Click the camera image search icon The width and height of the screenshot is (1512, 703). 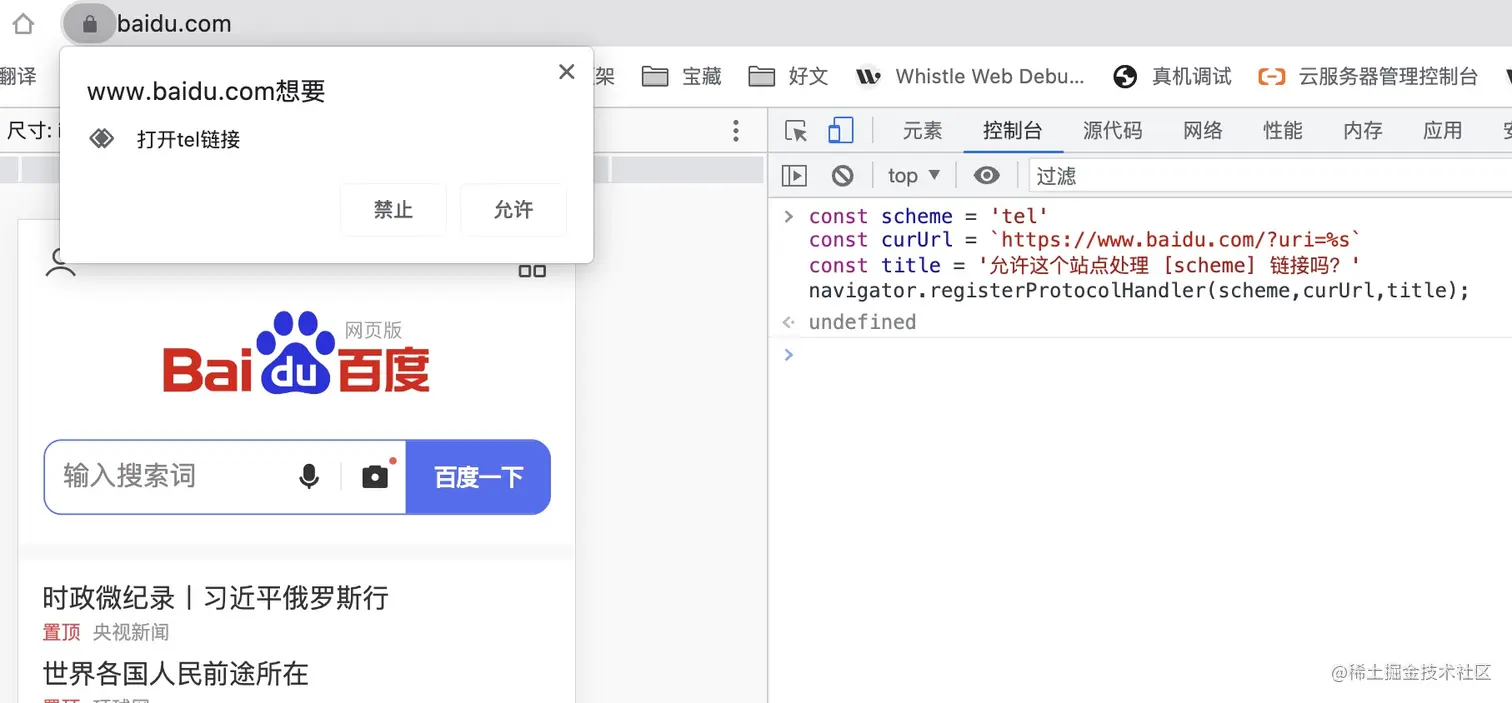click(x=375, y=477)
